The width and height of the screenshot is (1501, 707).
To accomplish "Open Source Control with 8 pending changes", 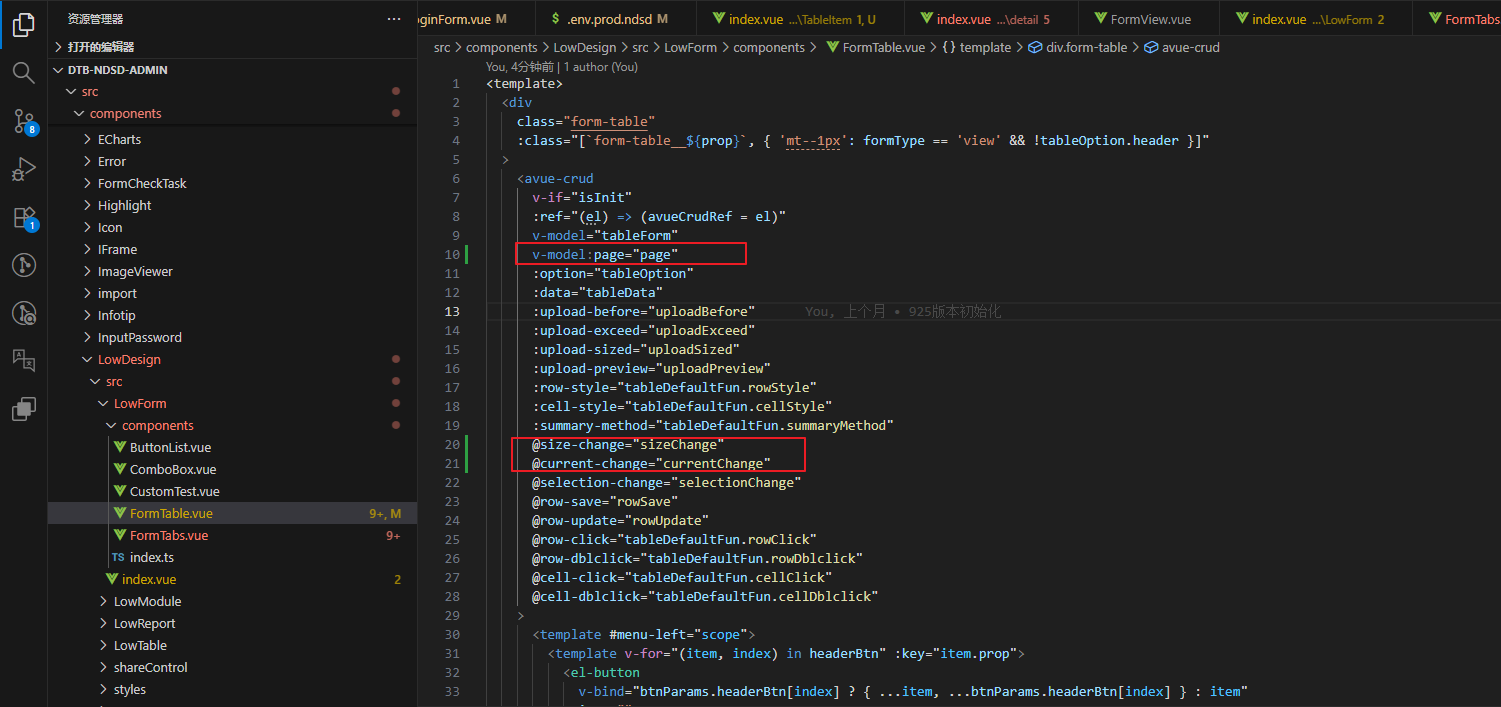I will (23, 121).
